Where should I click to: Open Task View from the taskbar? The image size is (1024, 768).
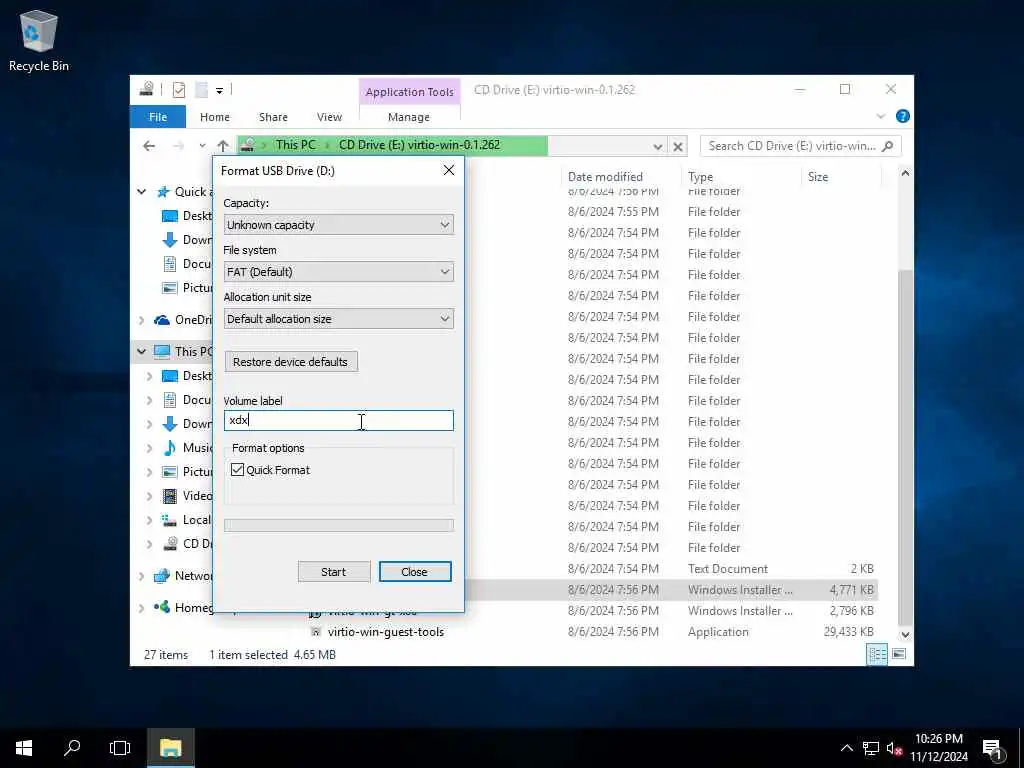pyautogui.click(x=120, y=748)
